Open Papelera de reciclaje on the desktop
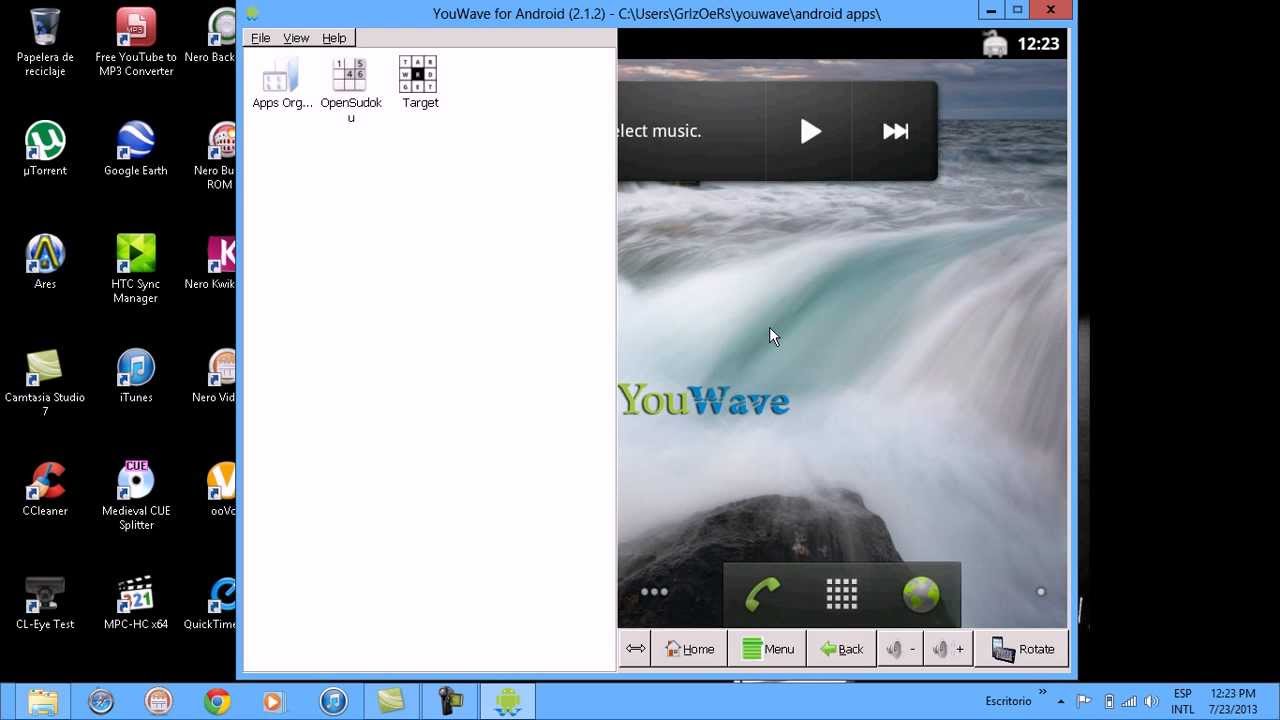The image size is (1280, 720). pos(45,43)
